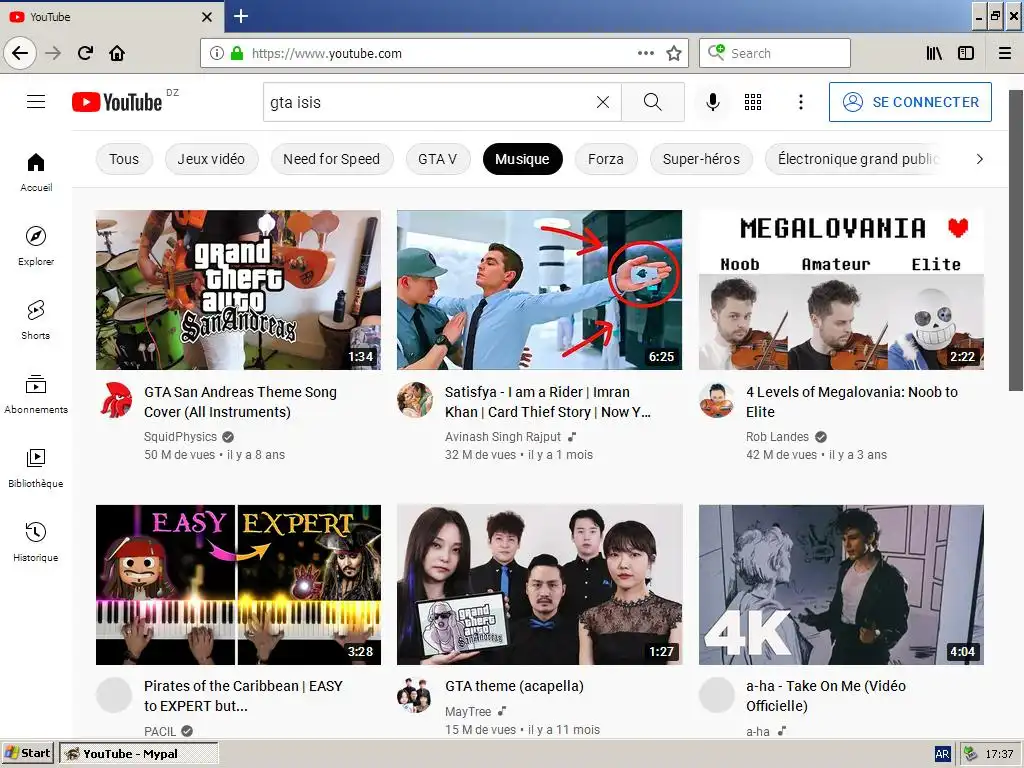The image size is (1024, 768).
Task: Open the Windows Start button
Action: point(27,753)
